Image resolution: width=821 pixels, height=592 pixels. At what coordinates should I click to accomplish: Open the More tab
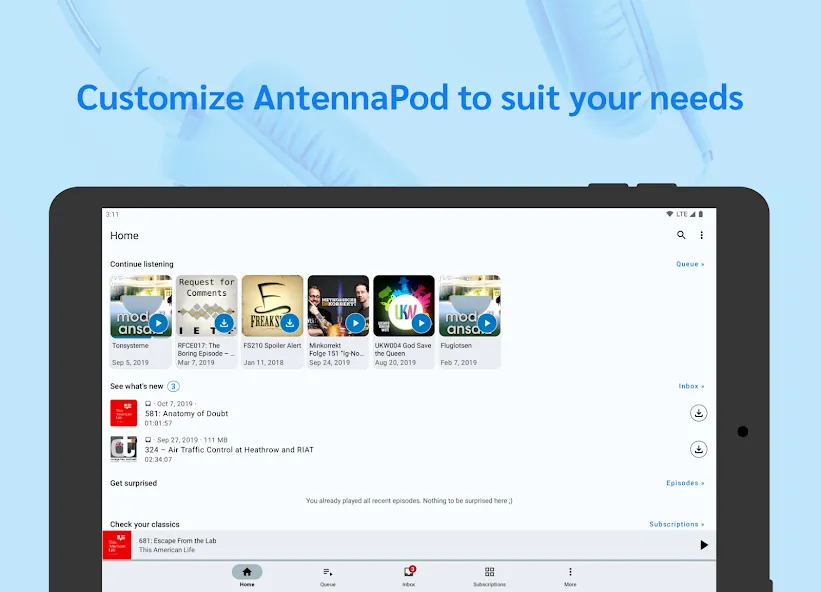coord(570,576)
